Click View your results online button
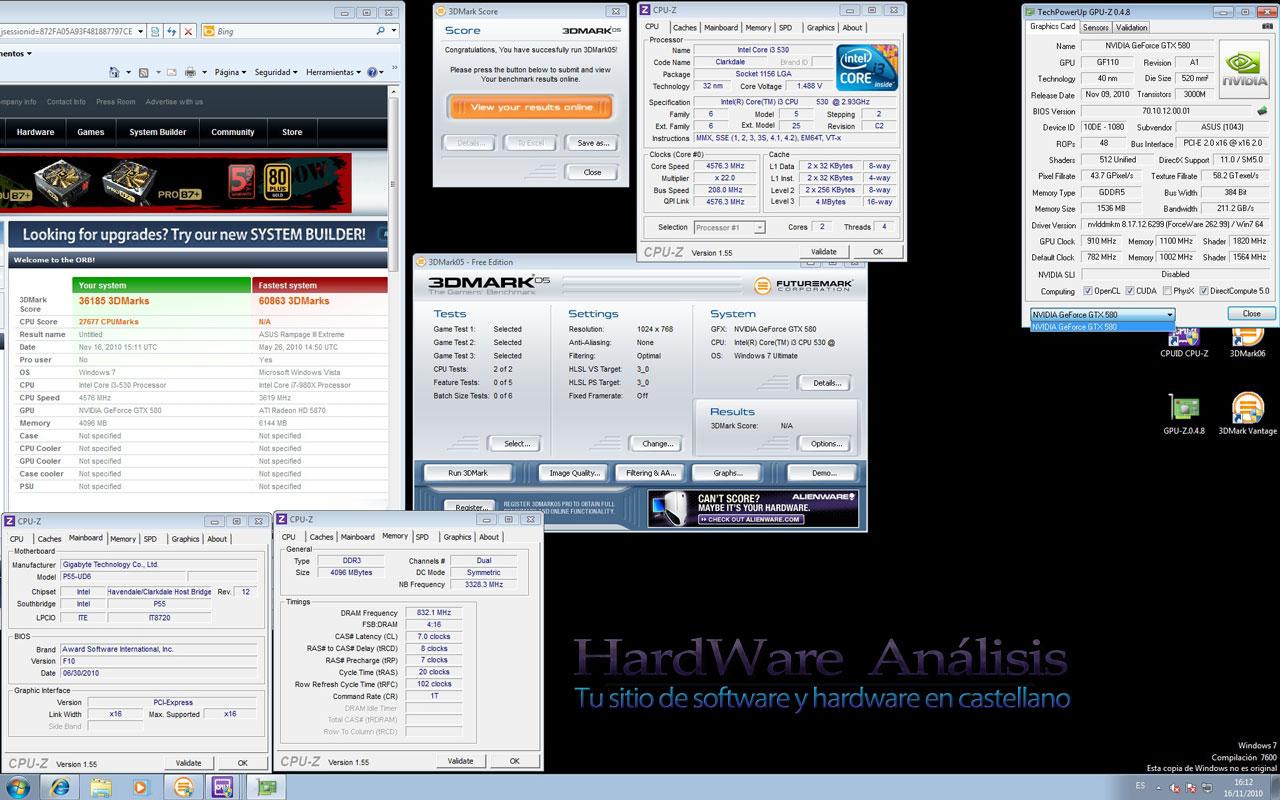 [x=529, y=107]
